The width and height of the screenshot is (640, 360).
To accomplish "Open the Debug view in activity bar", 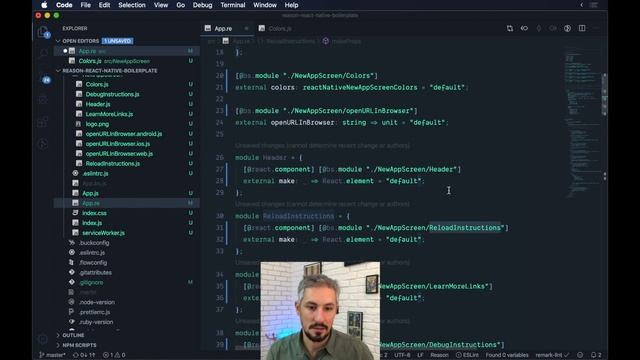I will click(x=43, y=100).
